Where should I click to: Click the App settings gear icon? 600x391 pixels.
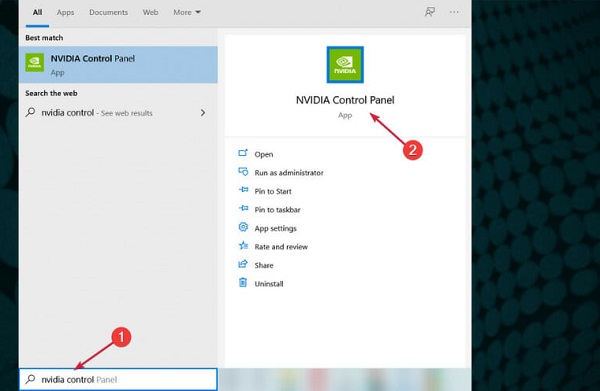point(243,227)
